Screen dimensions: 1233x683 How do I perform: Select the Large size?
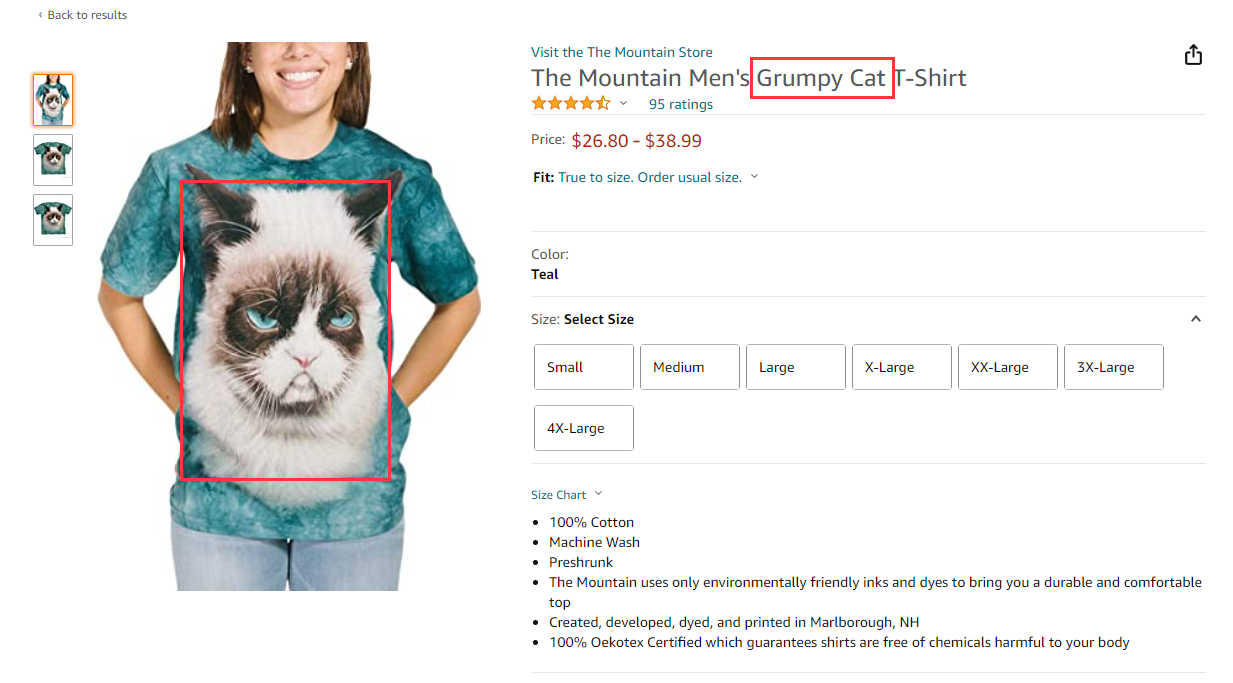pyautogui.click(x=795, y=367)
